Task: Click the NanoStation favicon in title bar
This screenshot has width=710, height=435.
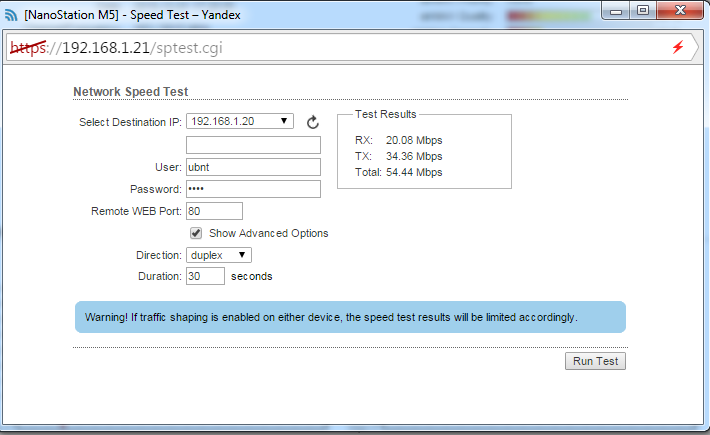Action: pyautogui.click(x=11, y=13)
